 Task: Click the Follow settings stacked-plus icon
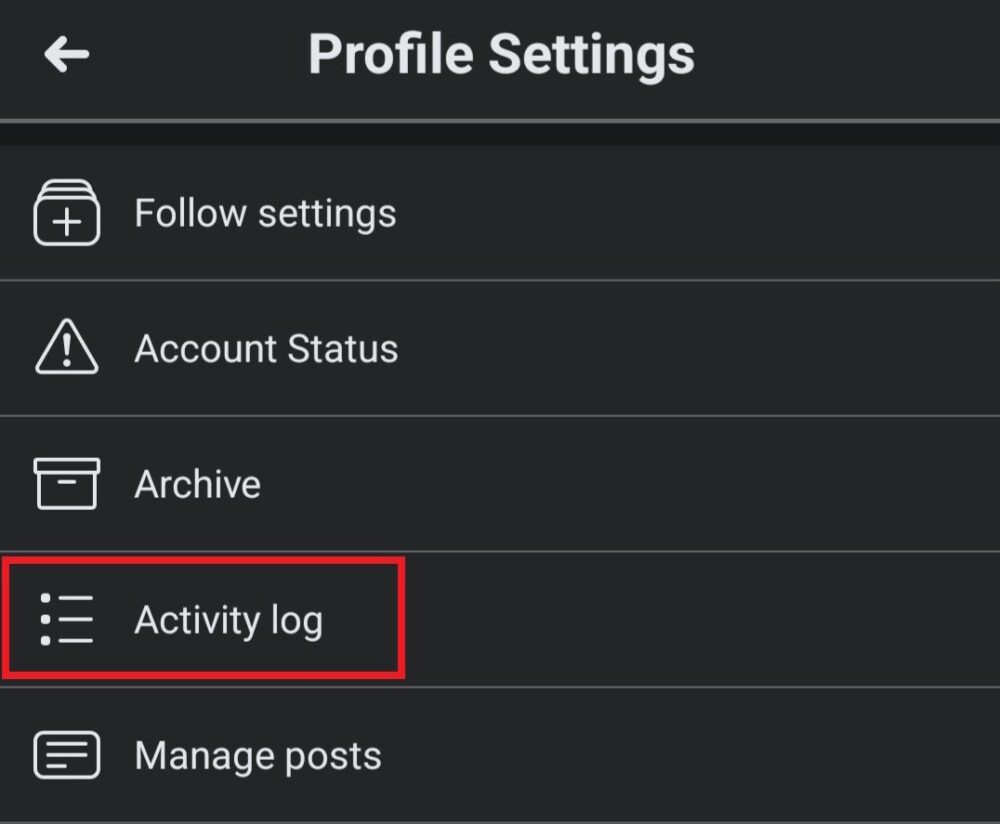pos(66,213)
